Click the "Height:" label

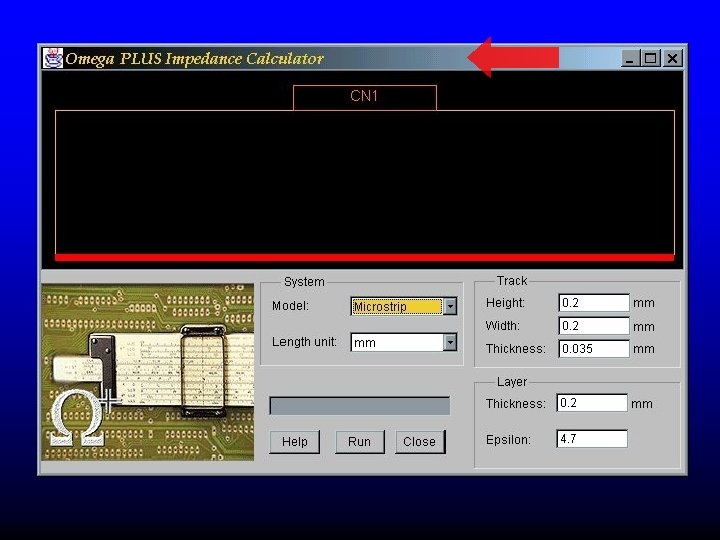[505, 303]
